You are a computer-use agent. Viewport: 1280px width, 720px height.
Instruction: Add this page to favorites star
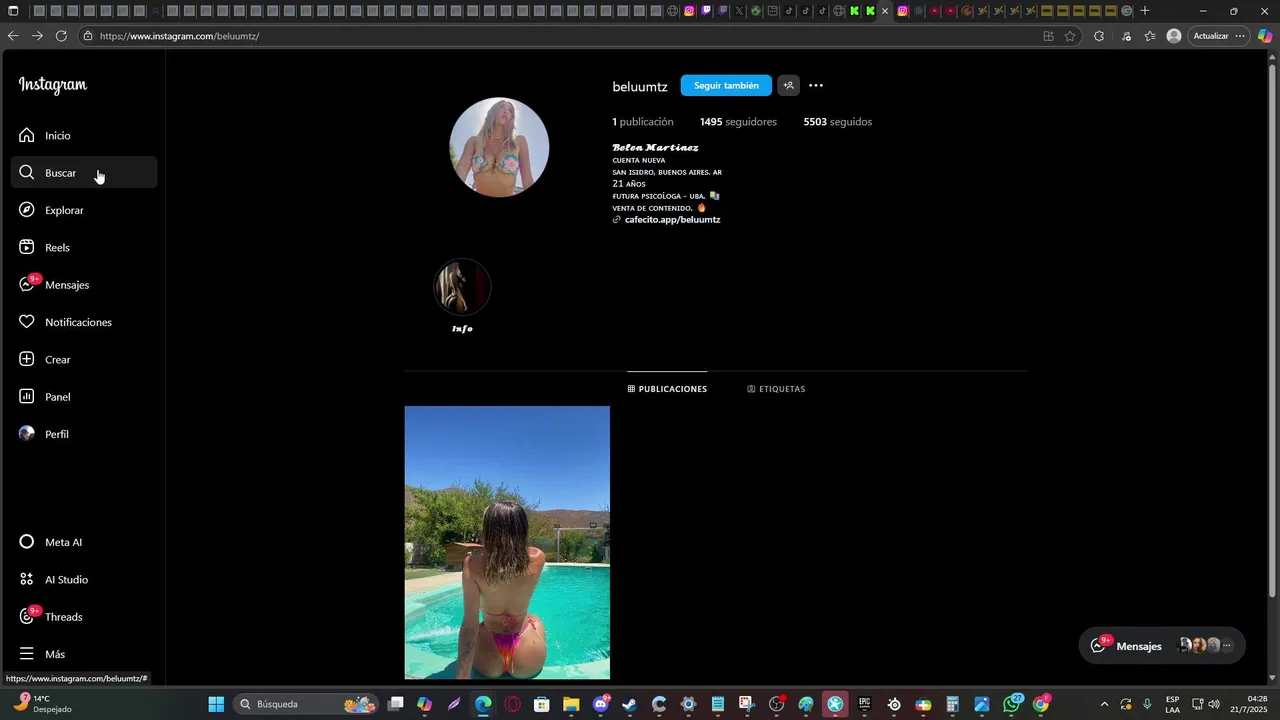[x=1070, y=36]
